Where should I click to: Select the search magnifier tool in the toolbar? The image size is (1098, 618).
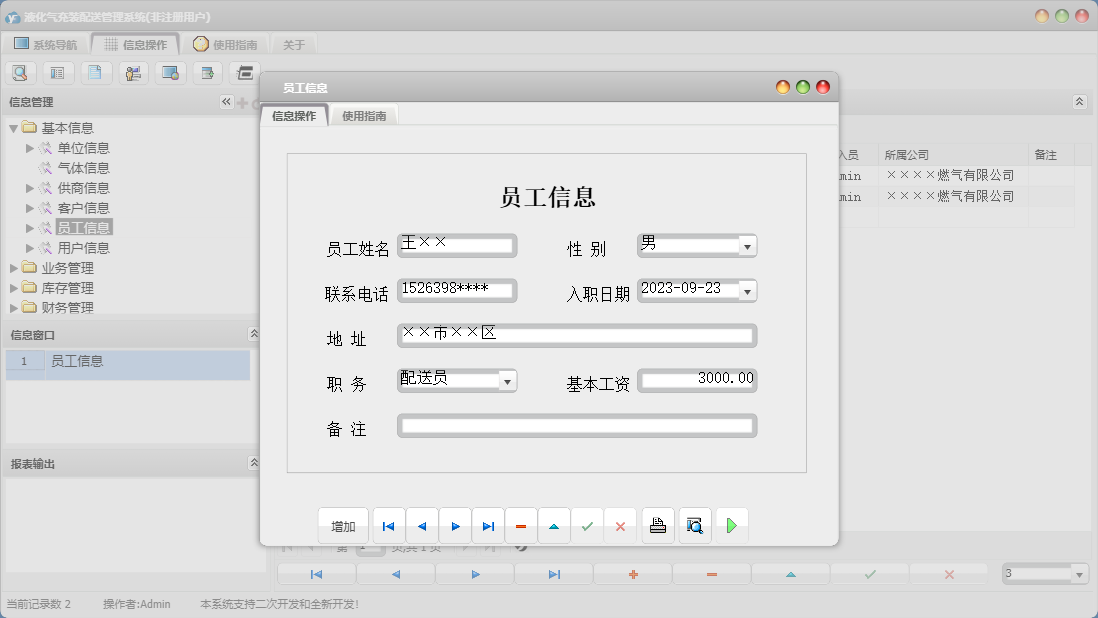click(x=20, y=72)
